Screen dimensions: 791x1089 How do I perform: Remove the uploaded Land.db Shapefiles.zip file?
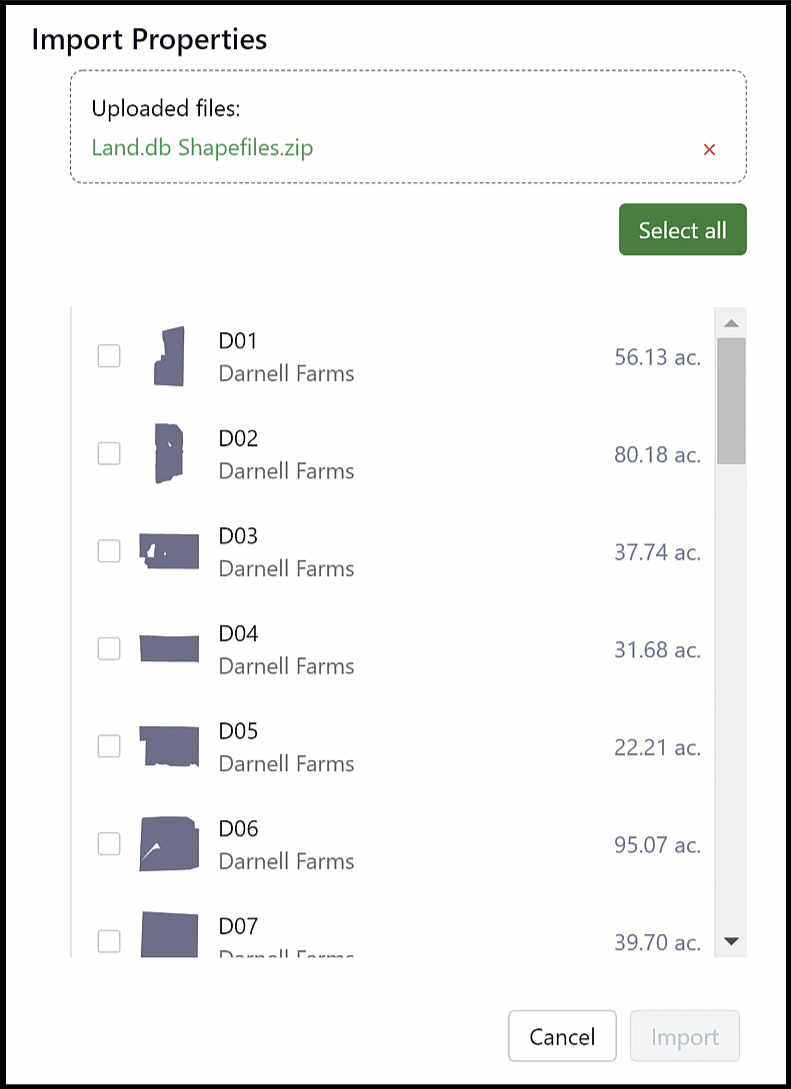[709, 150]
